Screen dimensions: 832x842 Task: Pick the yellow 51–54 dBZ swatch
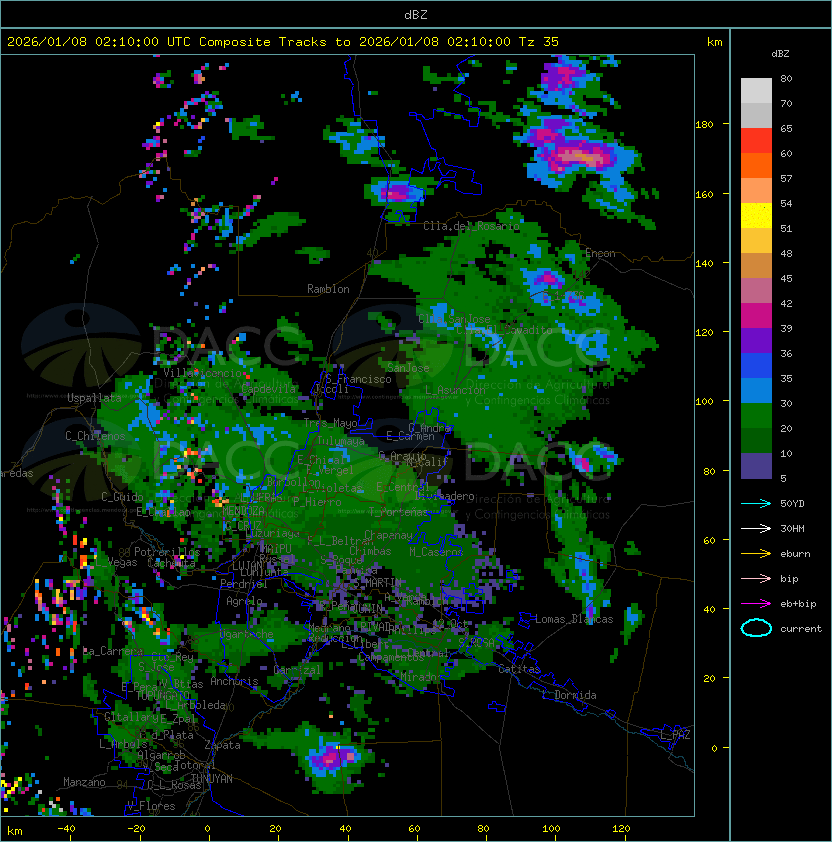(x=756, y=215)
